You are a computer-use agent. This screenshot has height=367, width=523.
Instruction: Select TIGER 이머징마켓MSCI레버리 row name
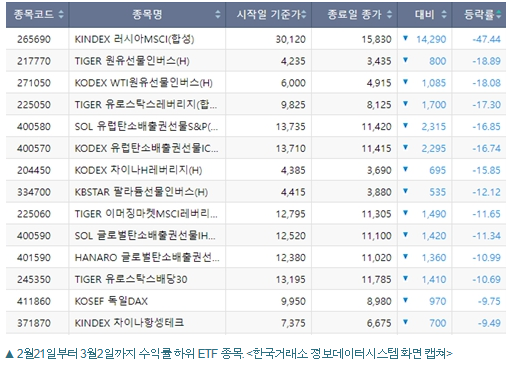146,214
